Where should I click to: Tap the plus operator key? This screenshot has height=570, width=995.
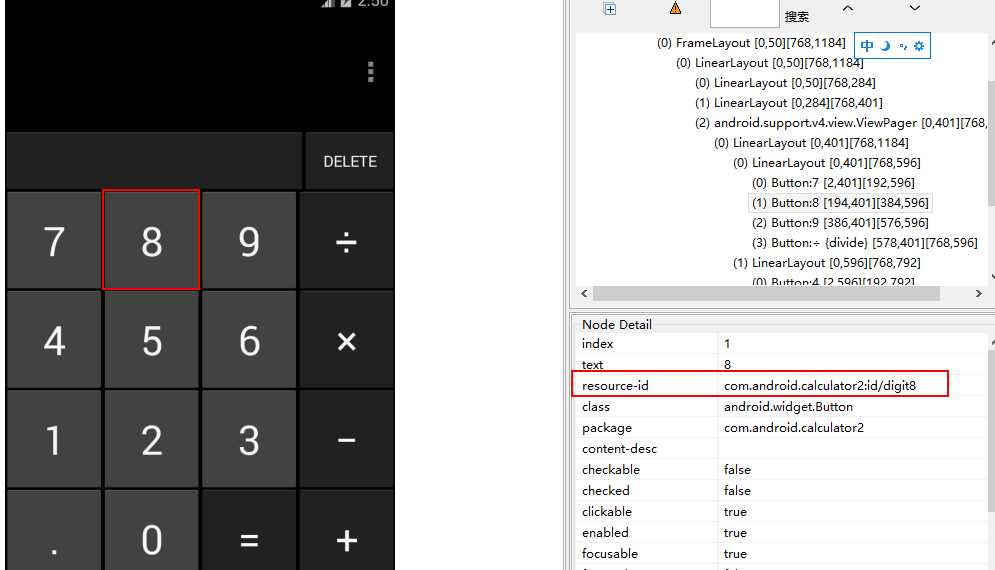(x=346, y=540)
